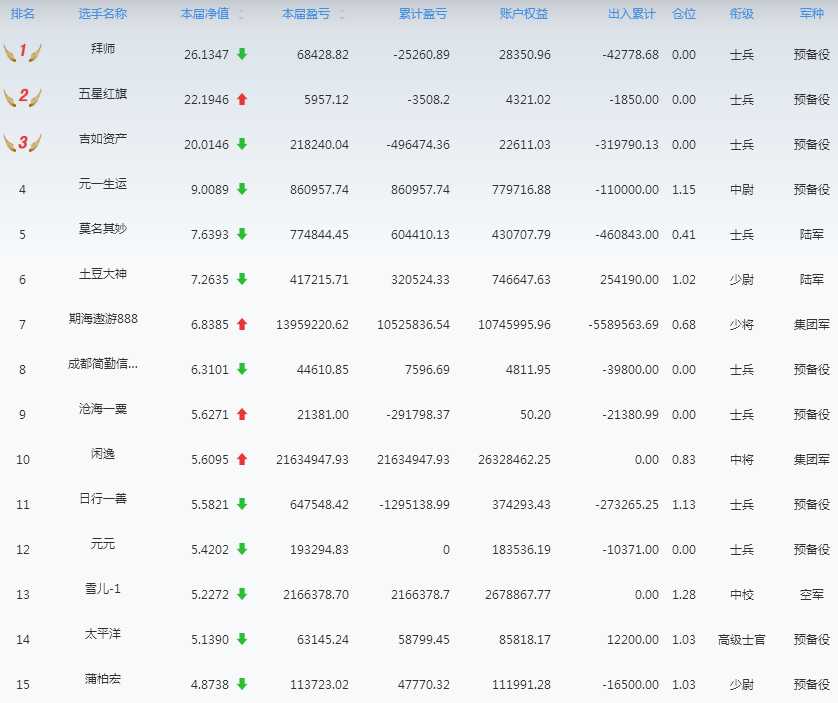The height and width of the screenshot is (703, 838).
Task: Select cumulative value -496474.36
Action: click(x=418, y=144)
